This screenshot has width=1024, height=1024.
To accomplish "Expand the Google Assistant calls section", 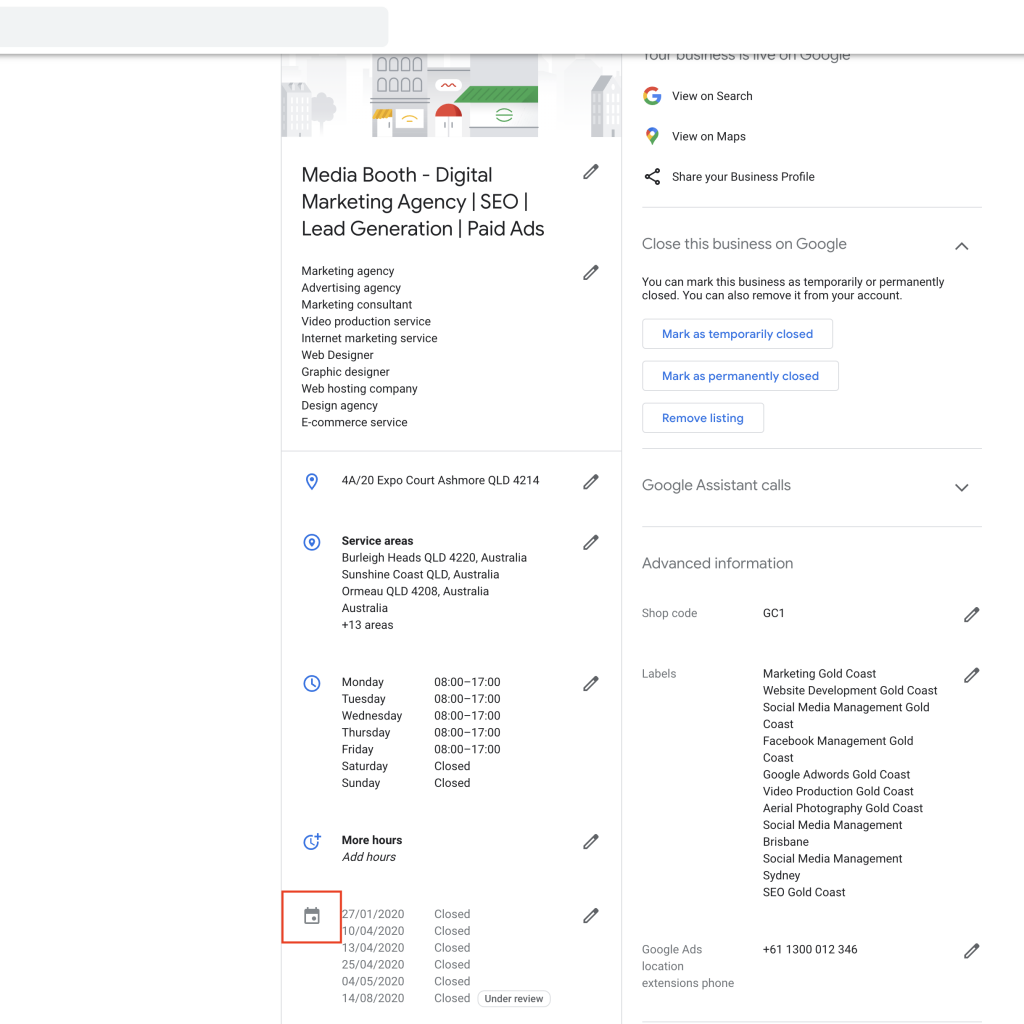I will 961,488.
